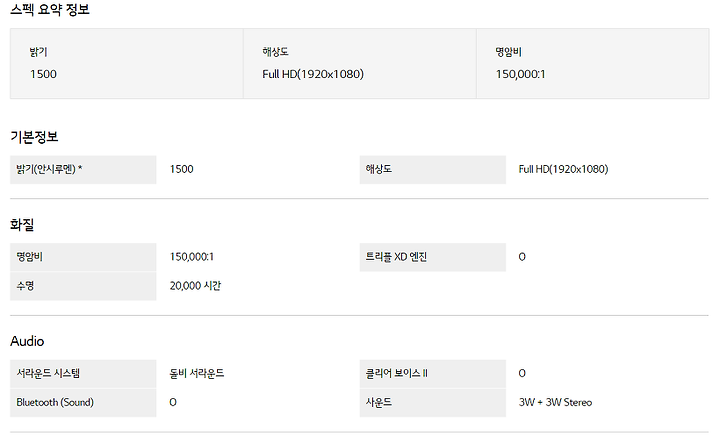The image size is (720, 436).
Task: Select the 명암비 summary card showing 150,000:1
Action: 593,63
